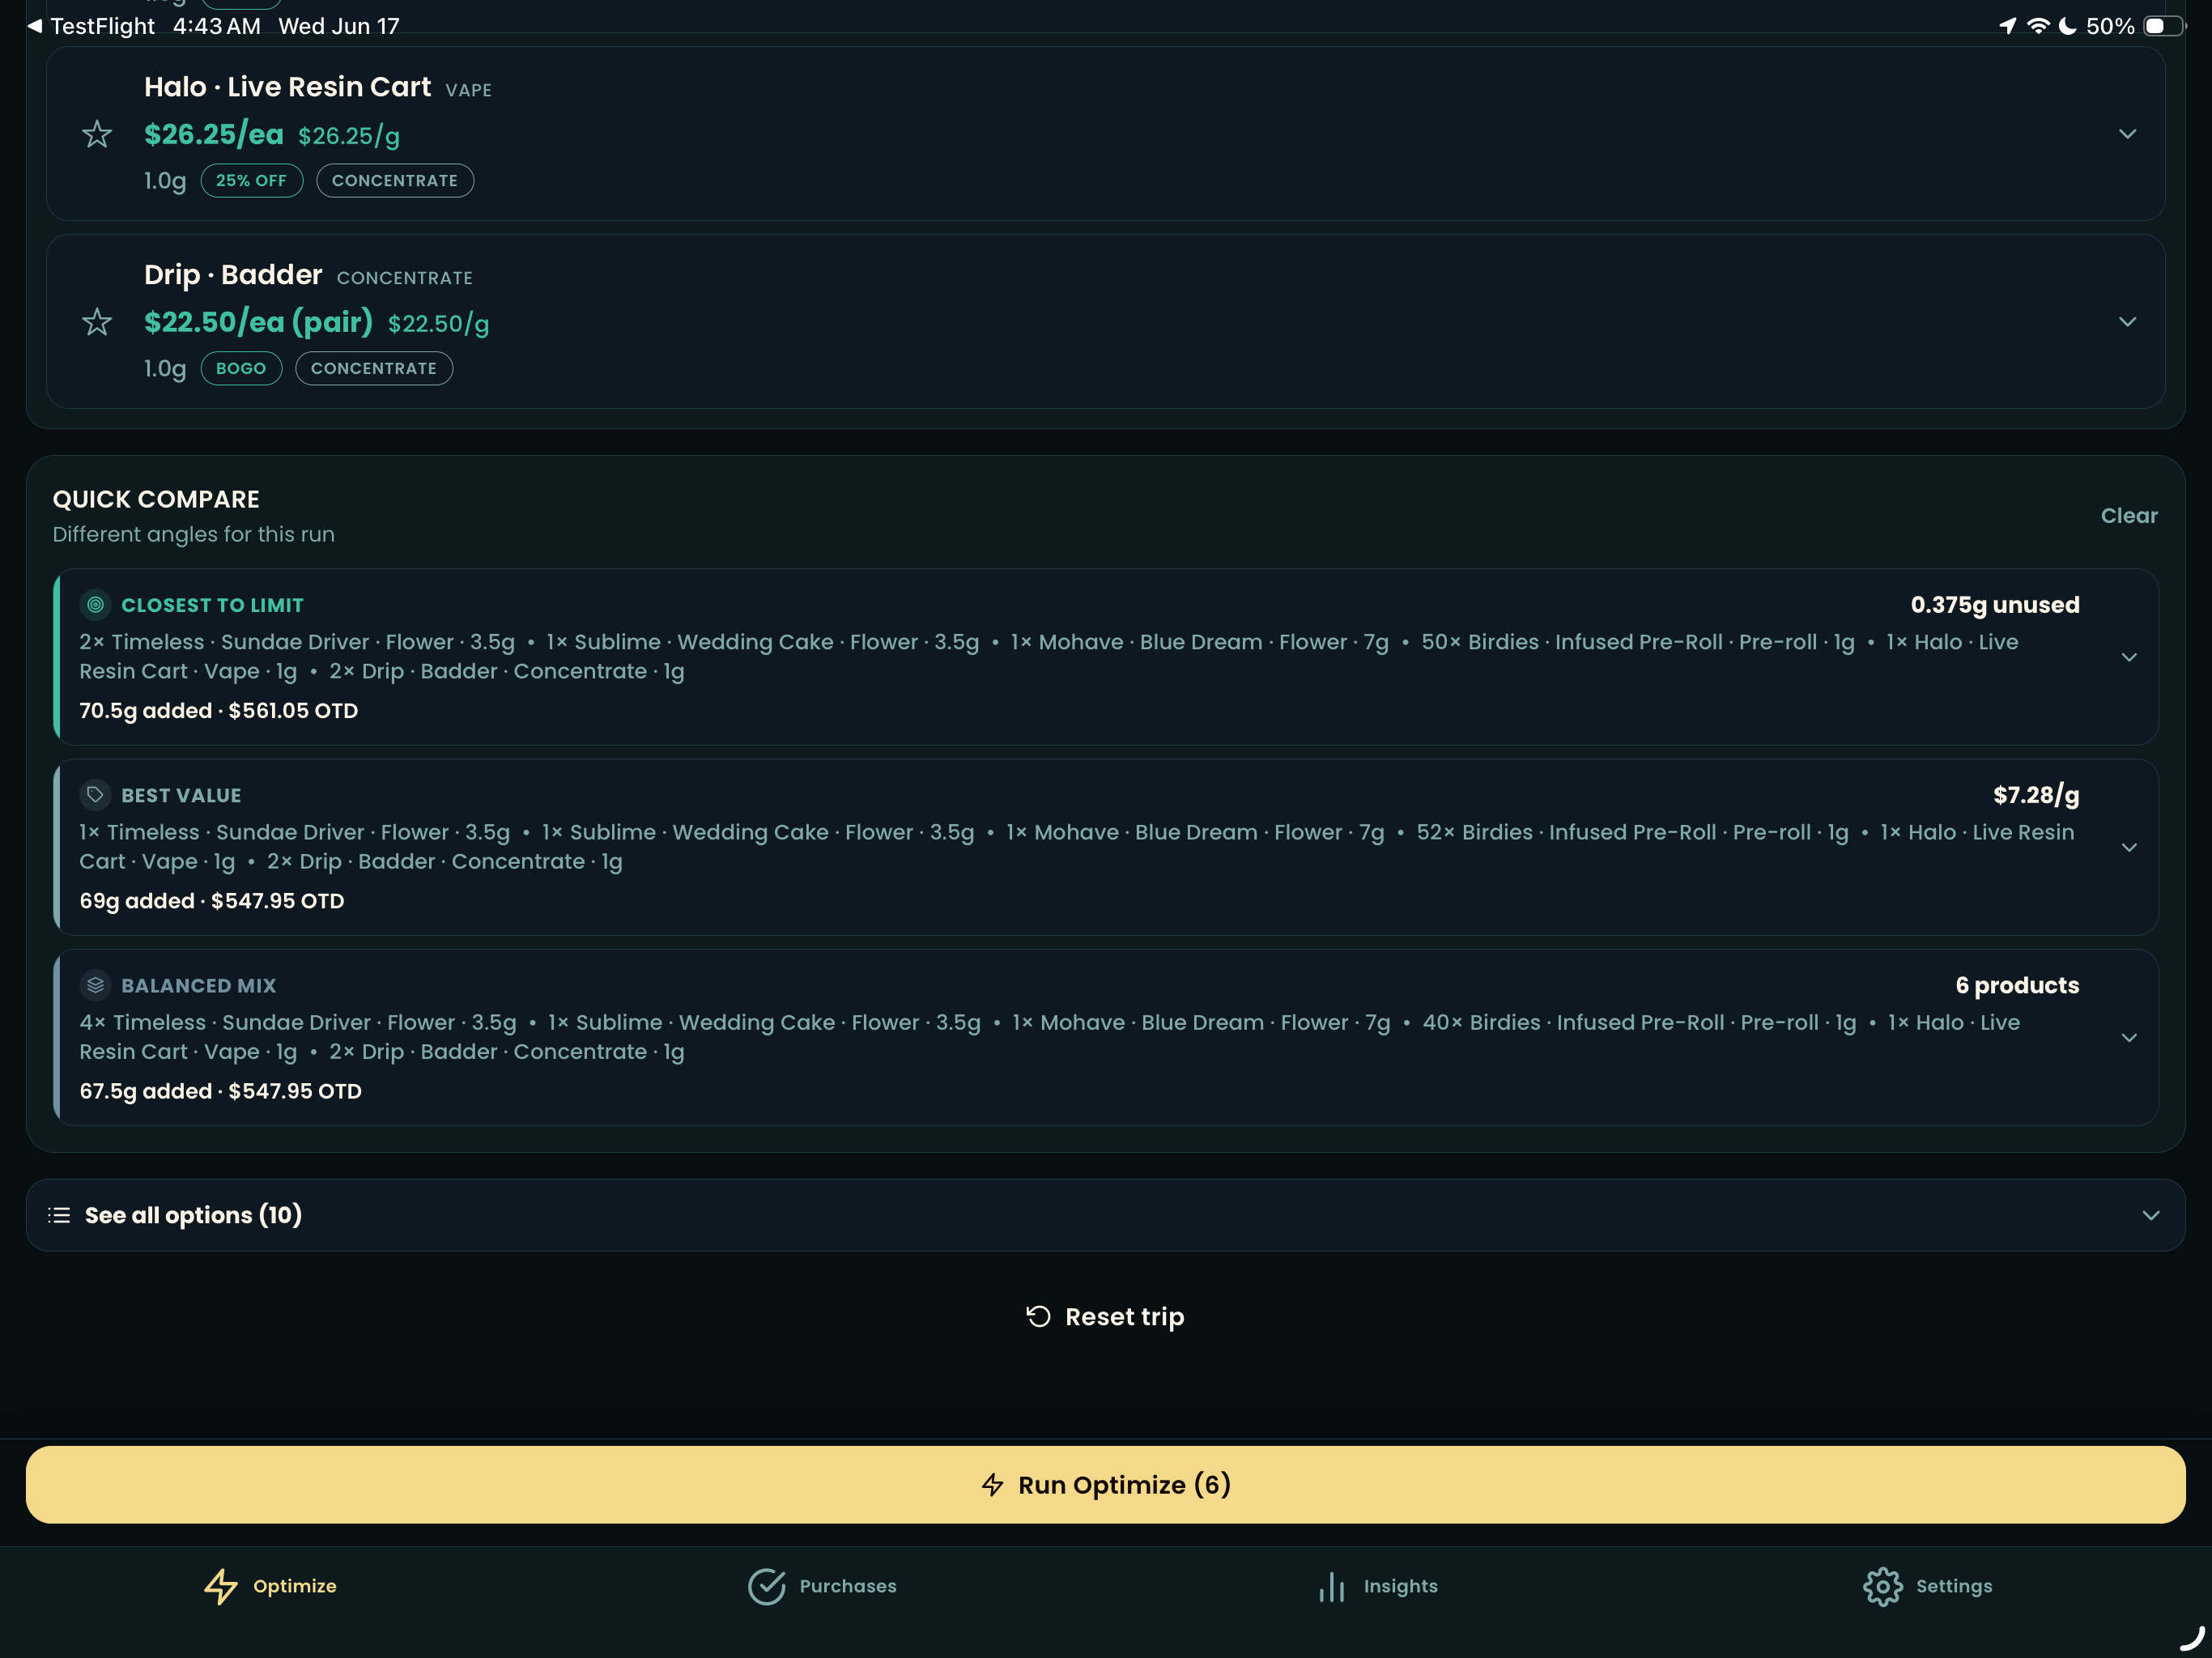Image resolution: width=2212 pixels, height=1658 pixels.
Task: Click the 0.375g unused value
Action: click(1995, 605)
